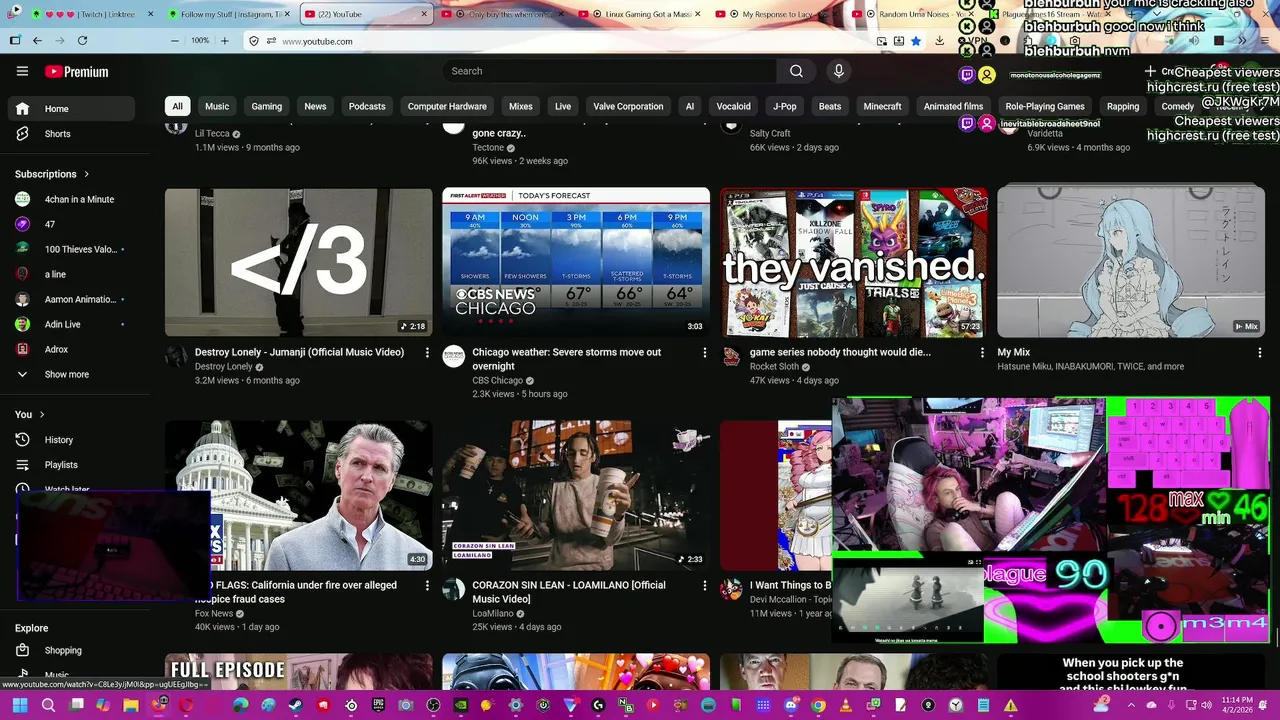1280x720 pixels.
Task: Open Shopping under Explore
Action: (71, 650)
